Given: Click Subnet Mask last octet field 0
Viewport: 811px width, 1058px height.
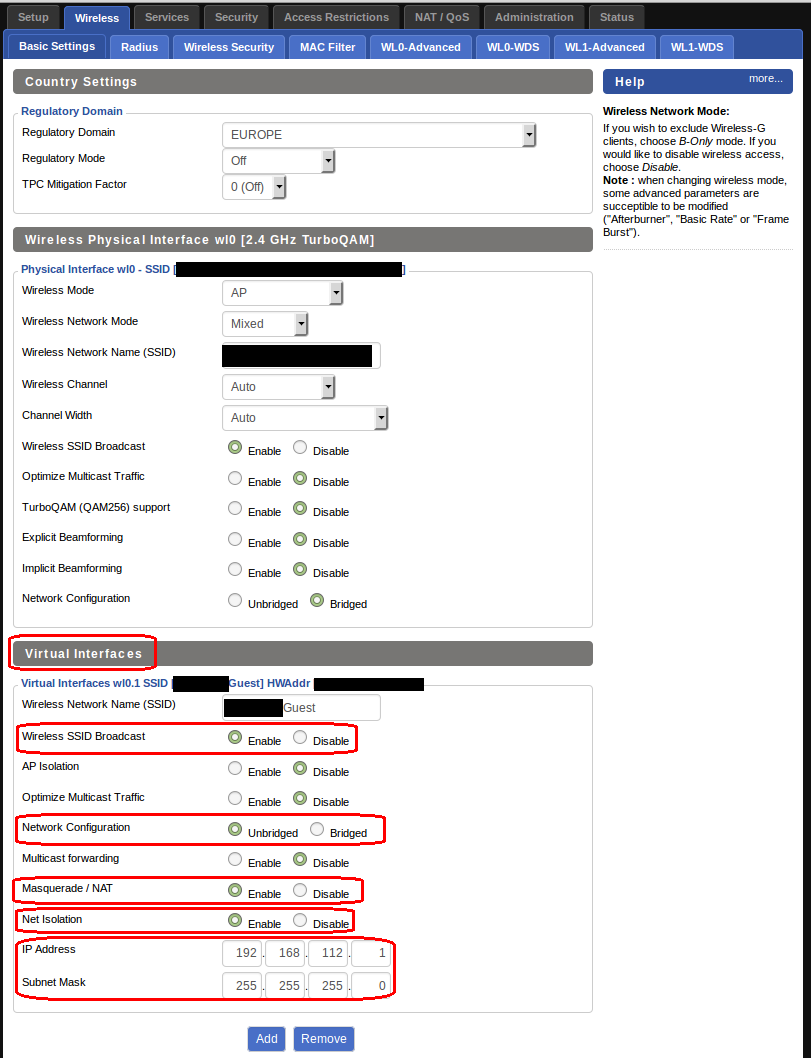Looking at the screenshot, I should click(371, 986).
